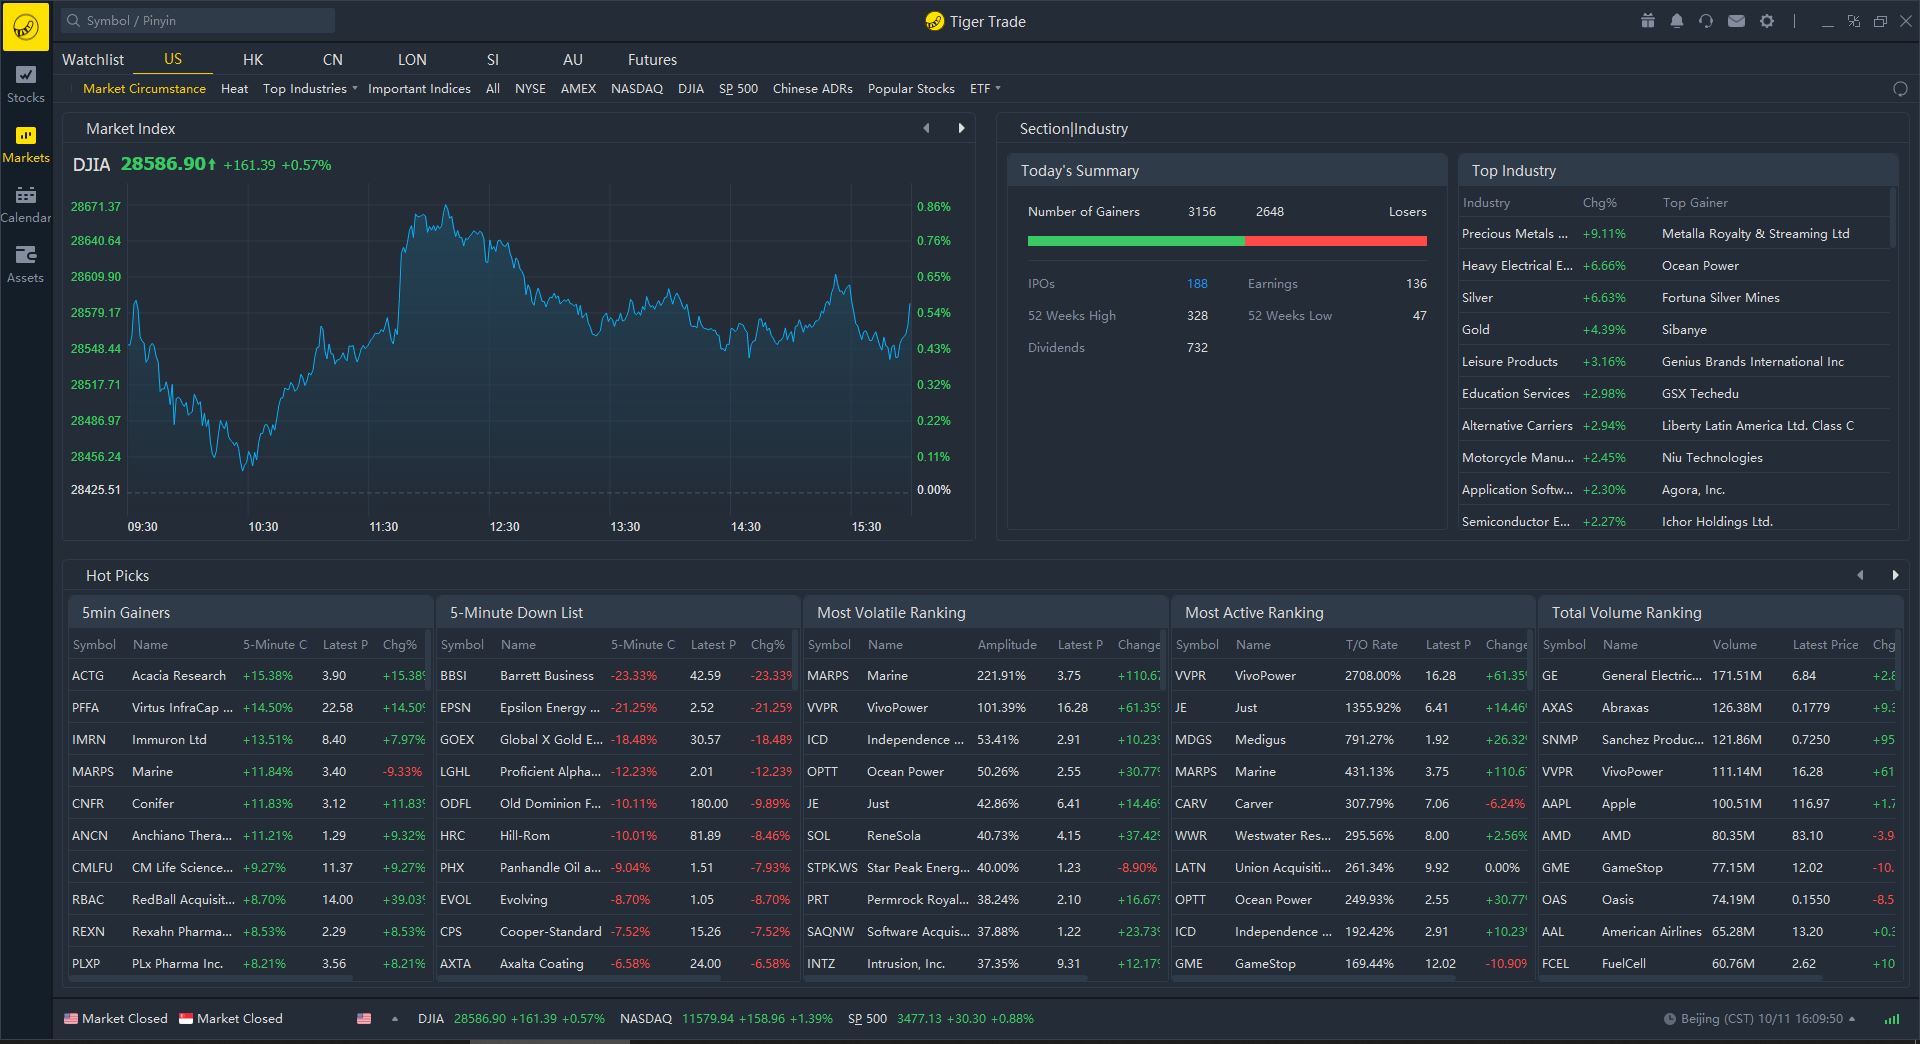The height and width of the screenshot is (1044, 1920).
Task: Switch to the Futures tab
Action: (652, 60)
